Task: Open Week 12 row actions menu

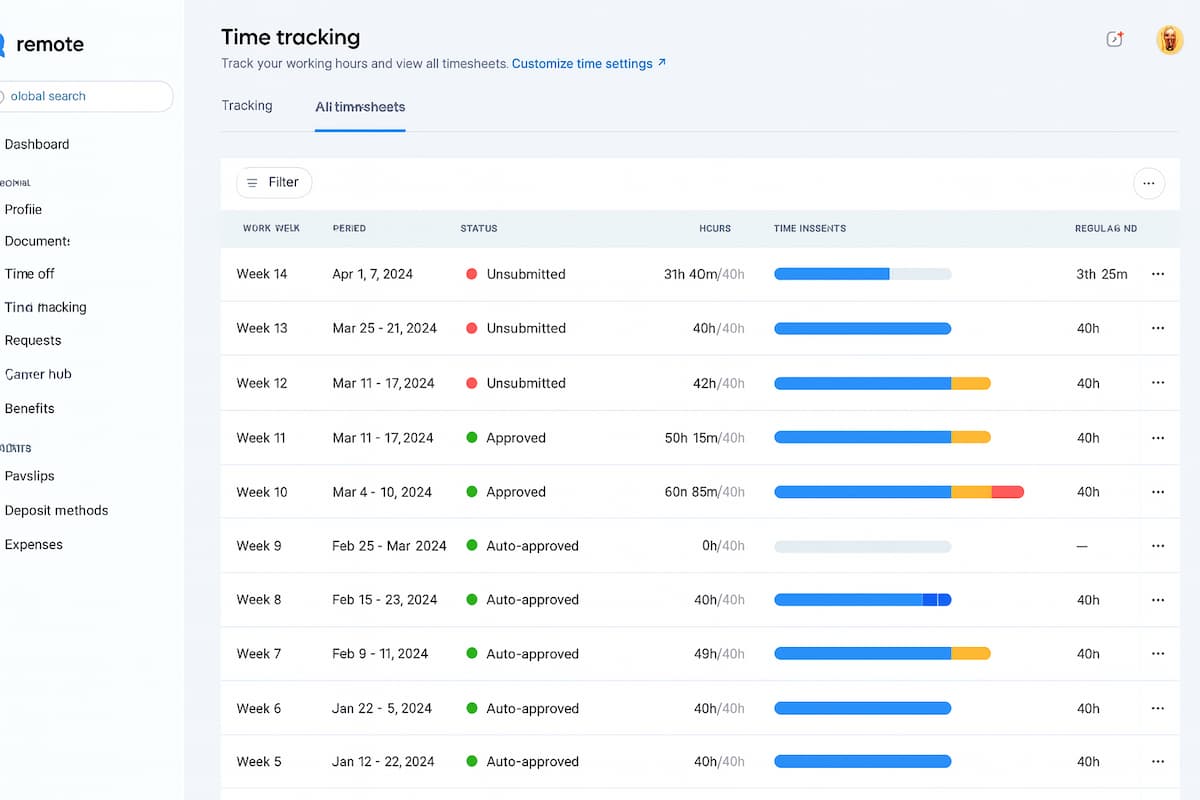Action: click(1158, 383)
